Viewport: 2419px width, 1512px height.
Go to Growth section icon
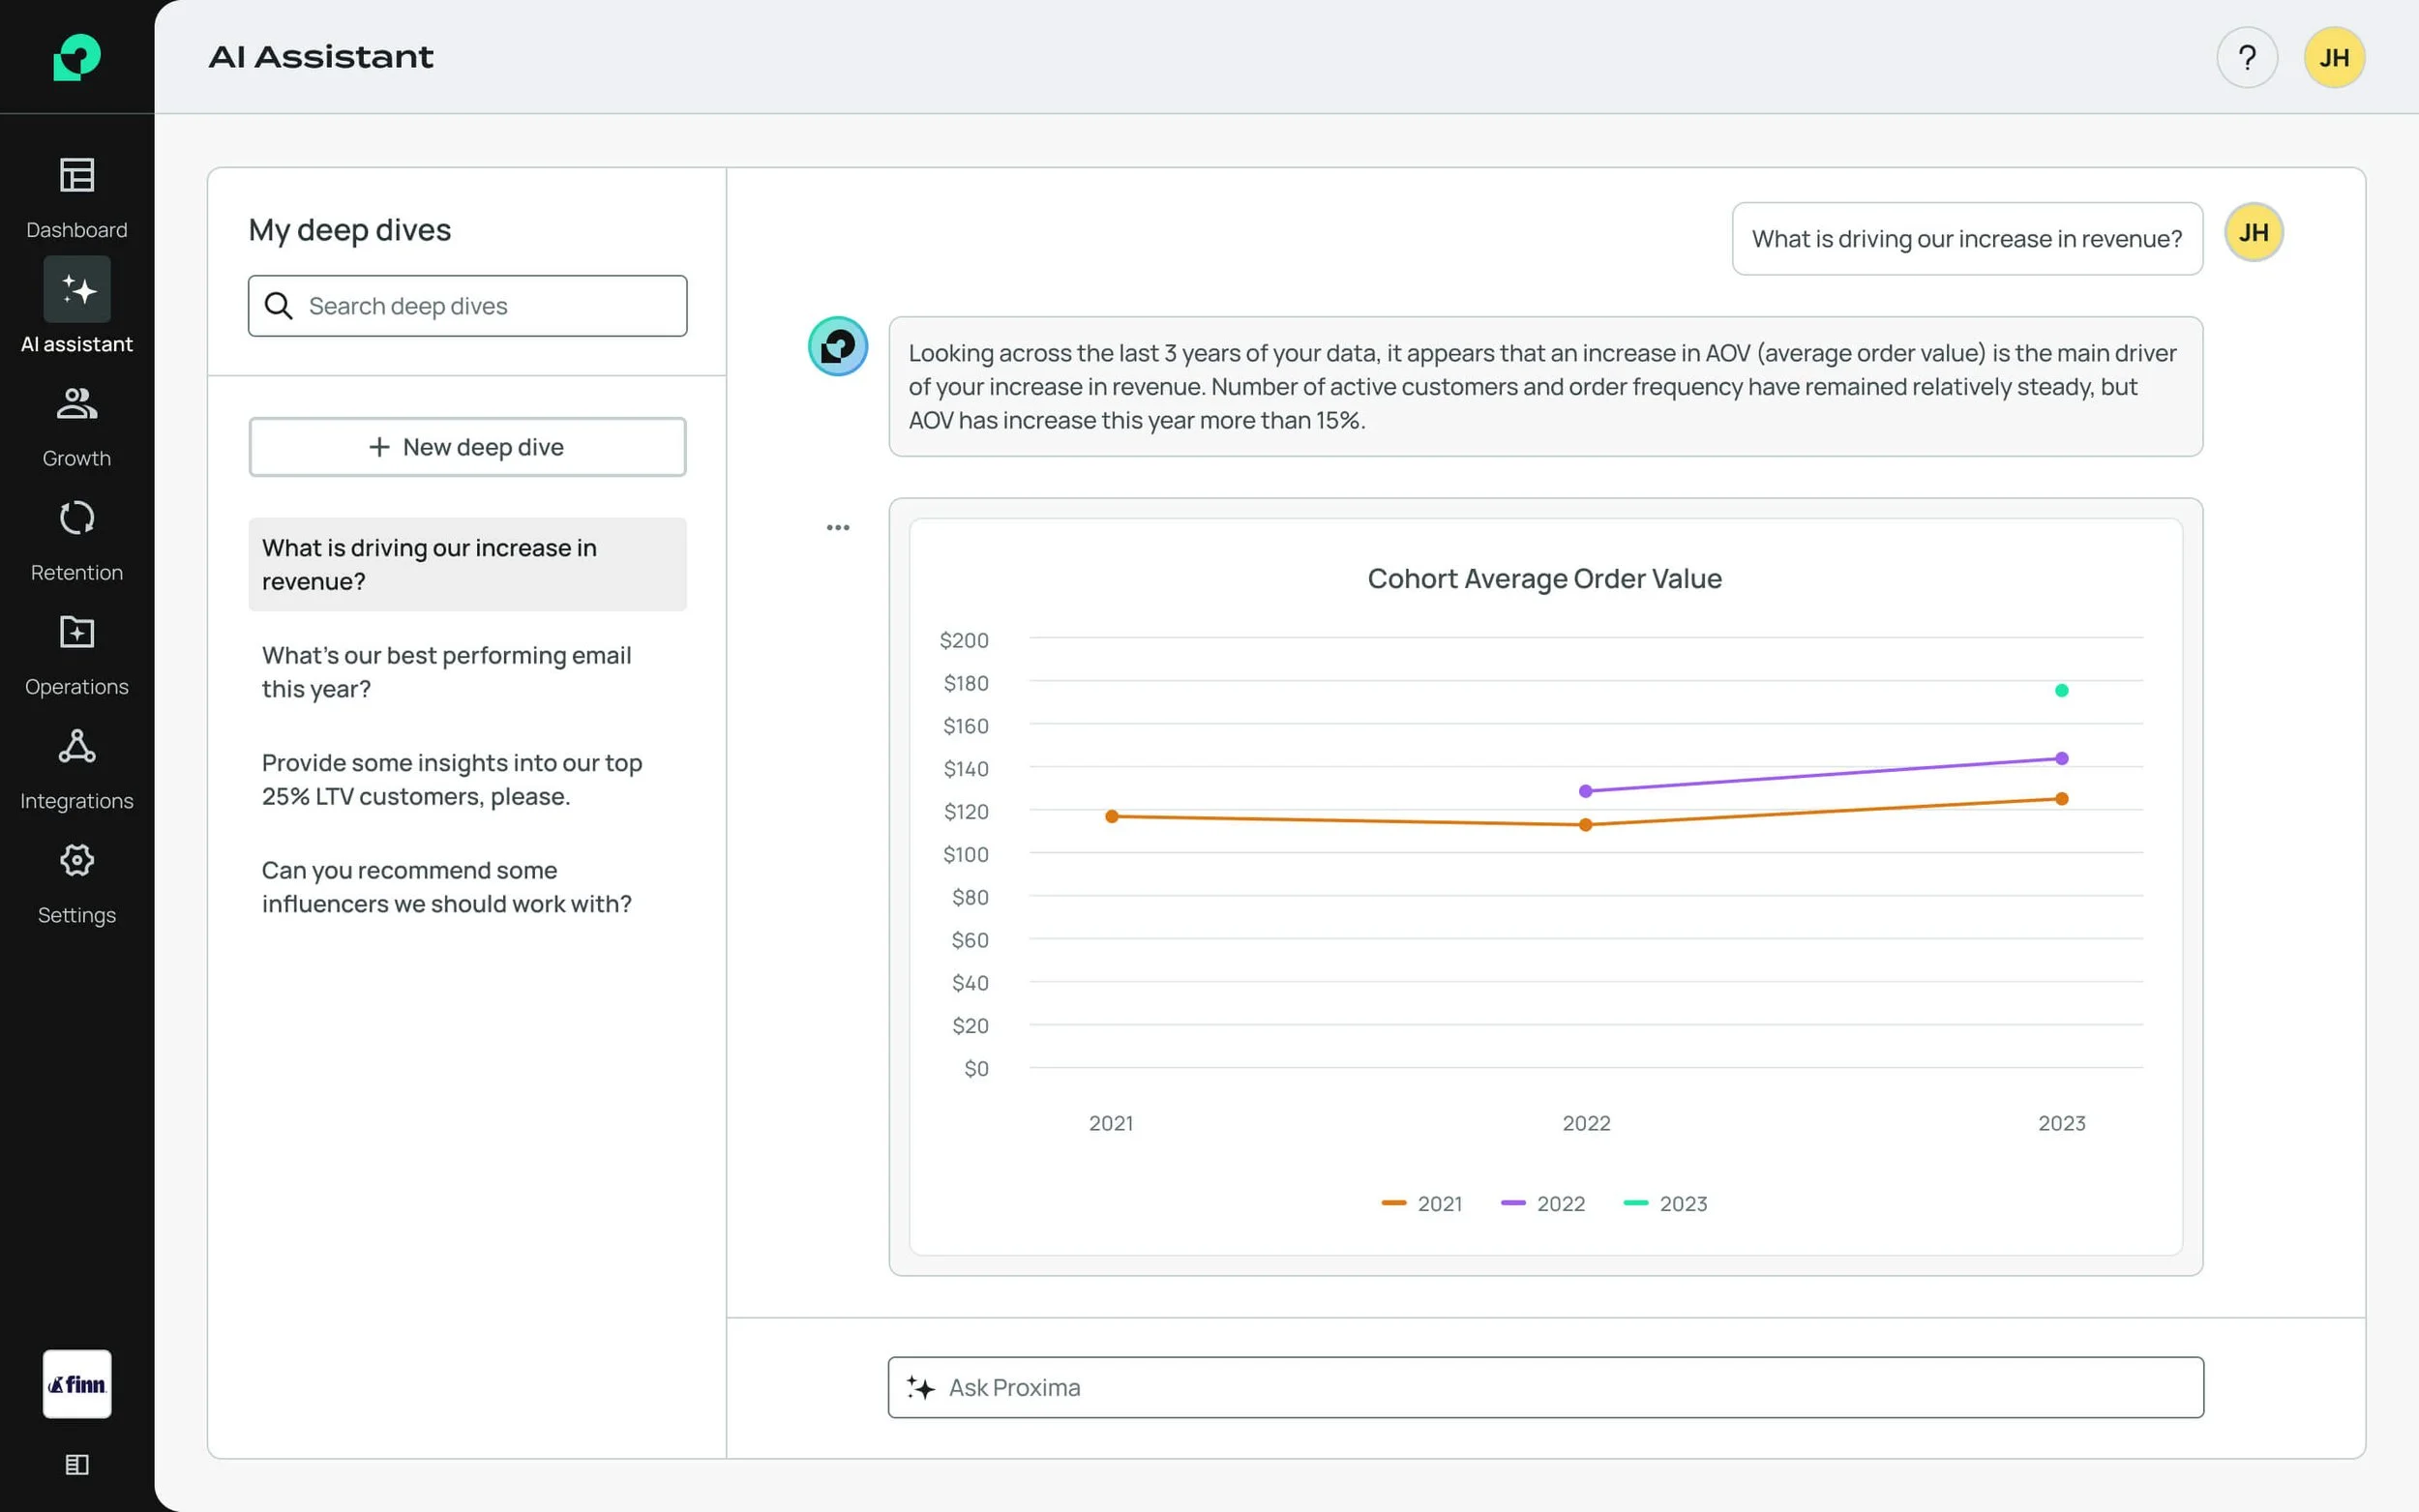click(77, 404)
